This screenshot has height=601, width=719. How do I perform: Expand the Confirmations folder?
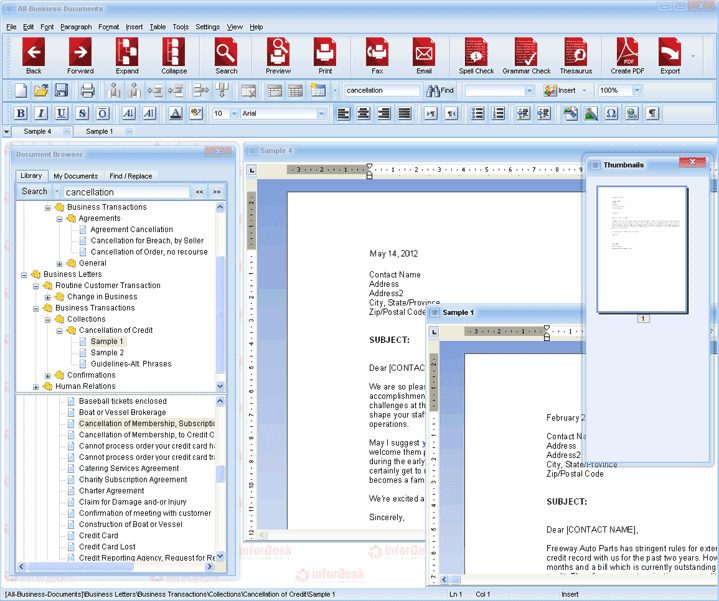click(x=47, y=375)
